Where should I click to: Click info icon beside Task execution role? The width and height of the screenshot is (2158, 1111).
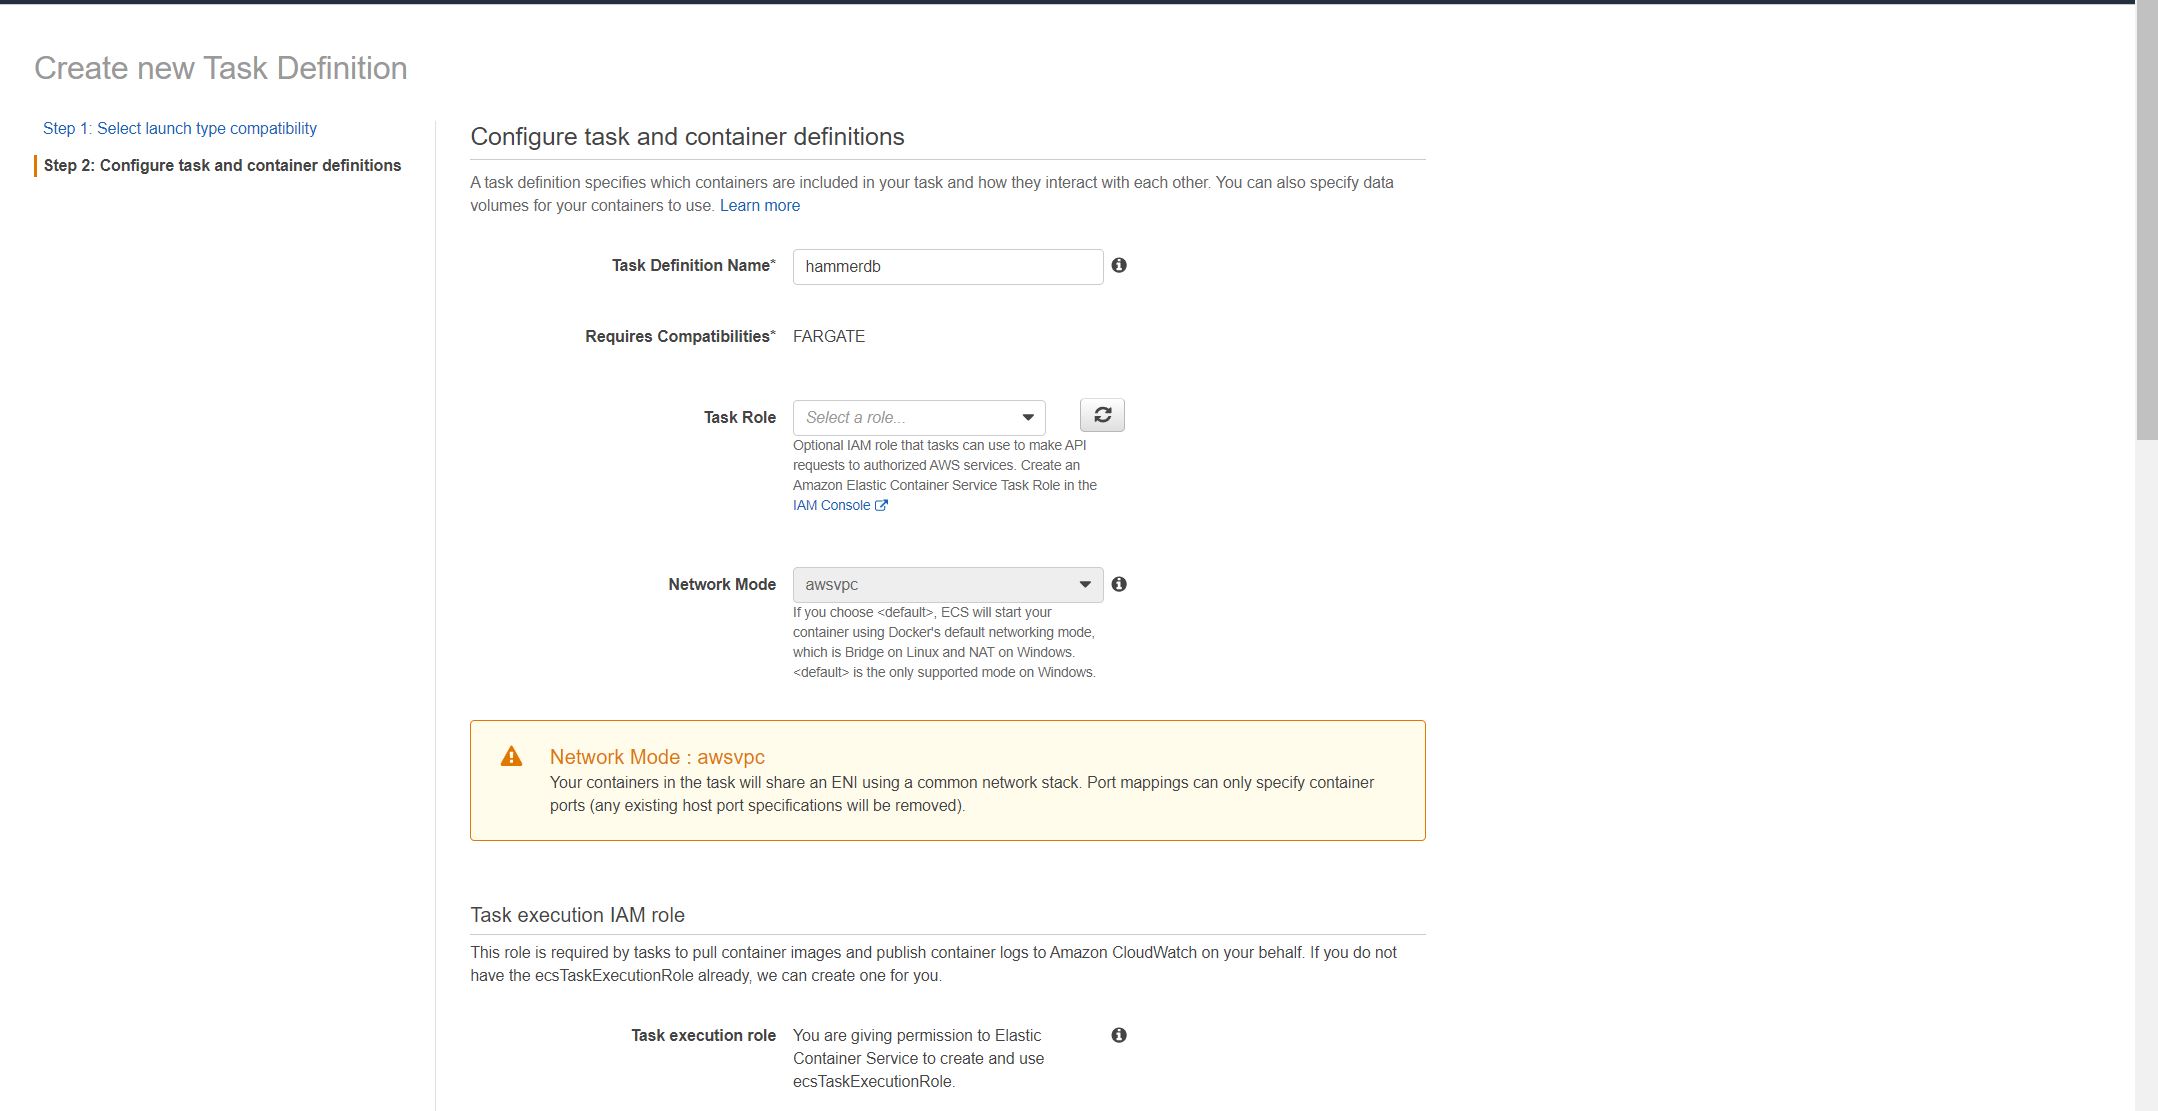[1119, 1035]
